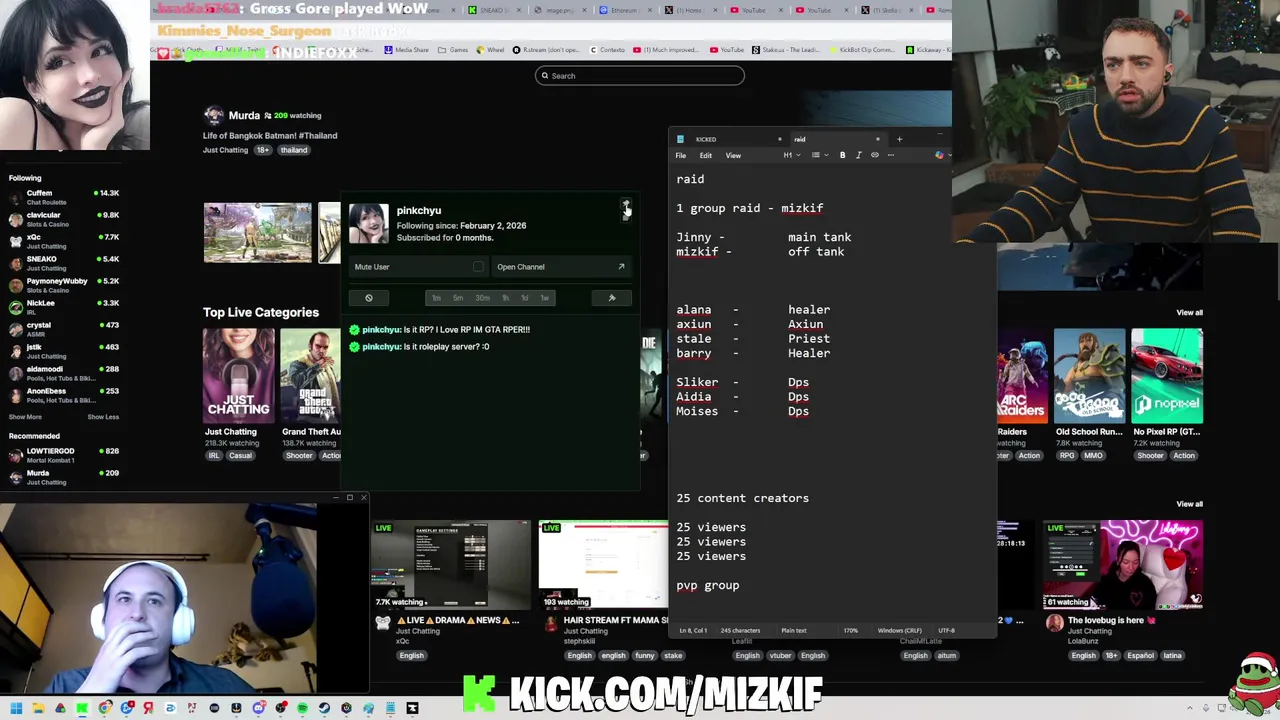Image resolution: width=1280 pixels, height=720 pixels.
Task: Open the Capcut-like black taskbar icon at far right
Action: tap(412, 708)
